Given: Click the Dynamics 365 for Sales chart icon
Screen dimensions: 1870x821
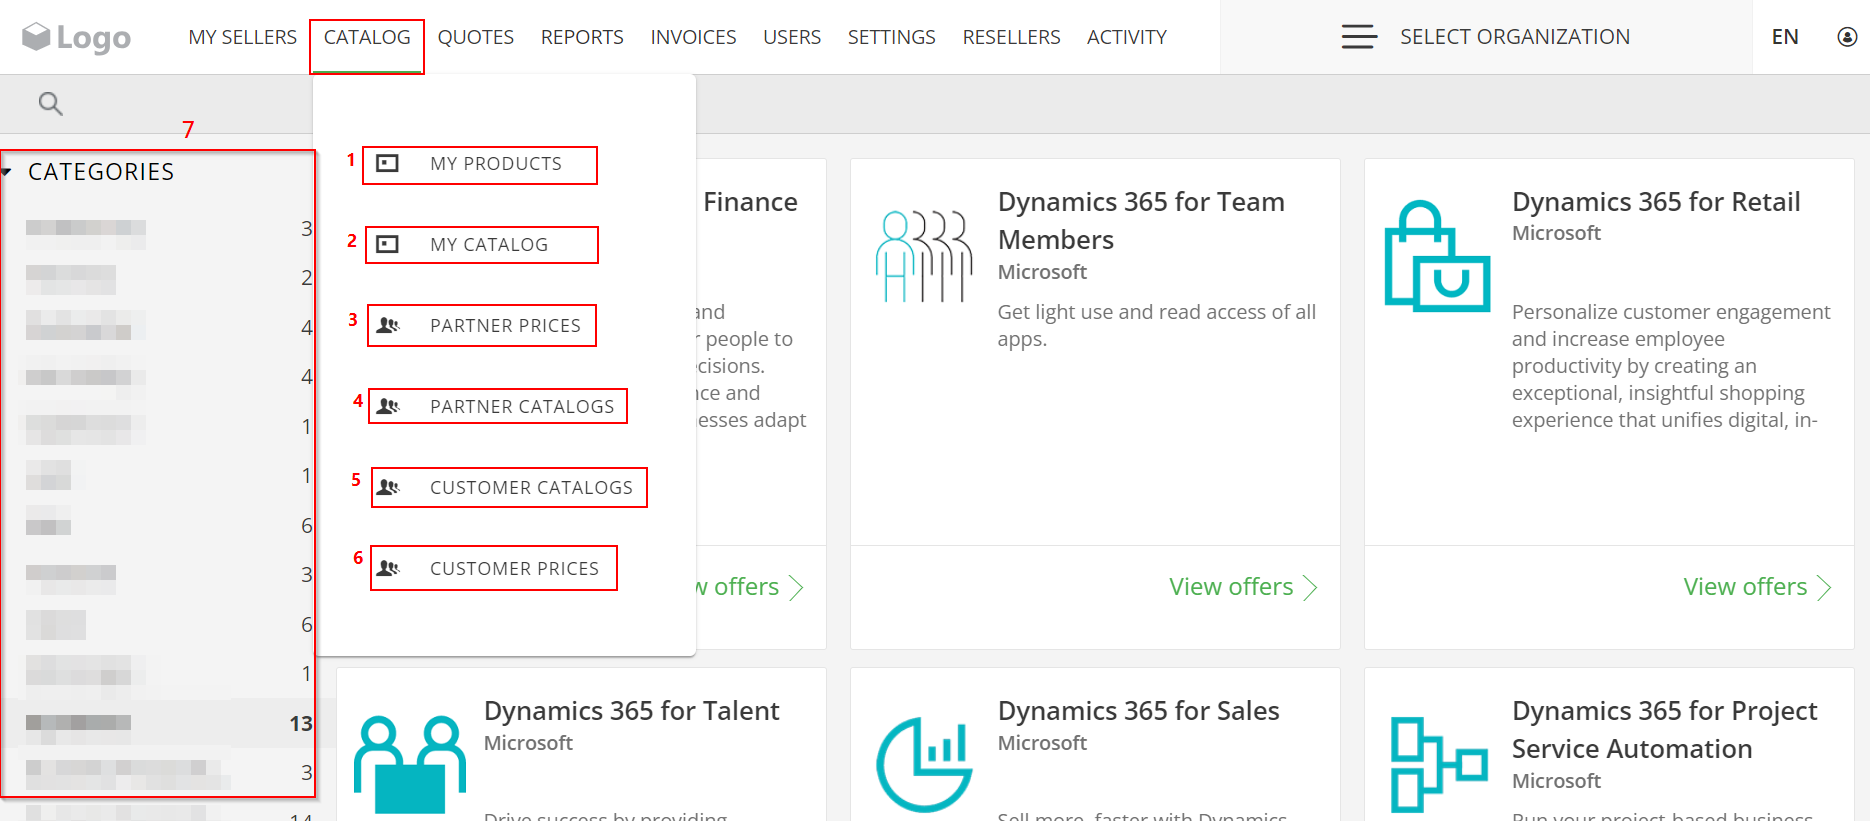Looking at the screenshot, I should pyautogui.click(x=924, y=765).
